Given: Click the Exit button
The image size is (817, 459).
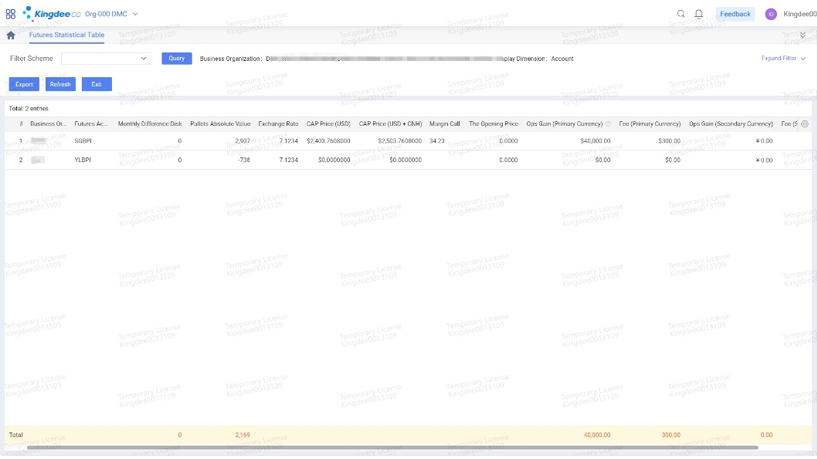Looking at the screenshot, I should pyautogui.click(x=96, y=84).
